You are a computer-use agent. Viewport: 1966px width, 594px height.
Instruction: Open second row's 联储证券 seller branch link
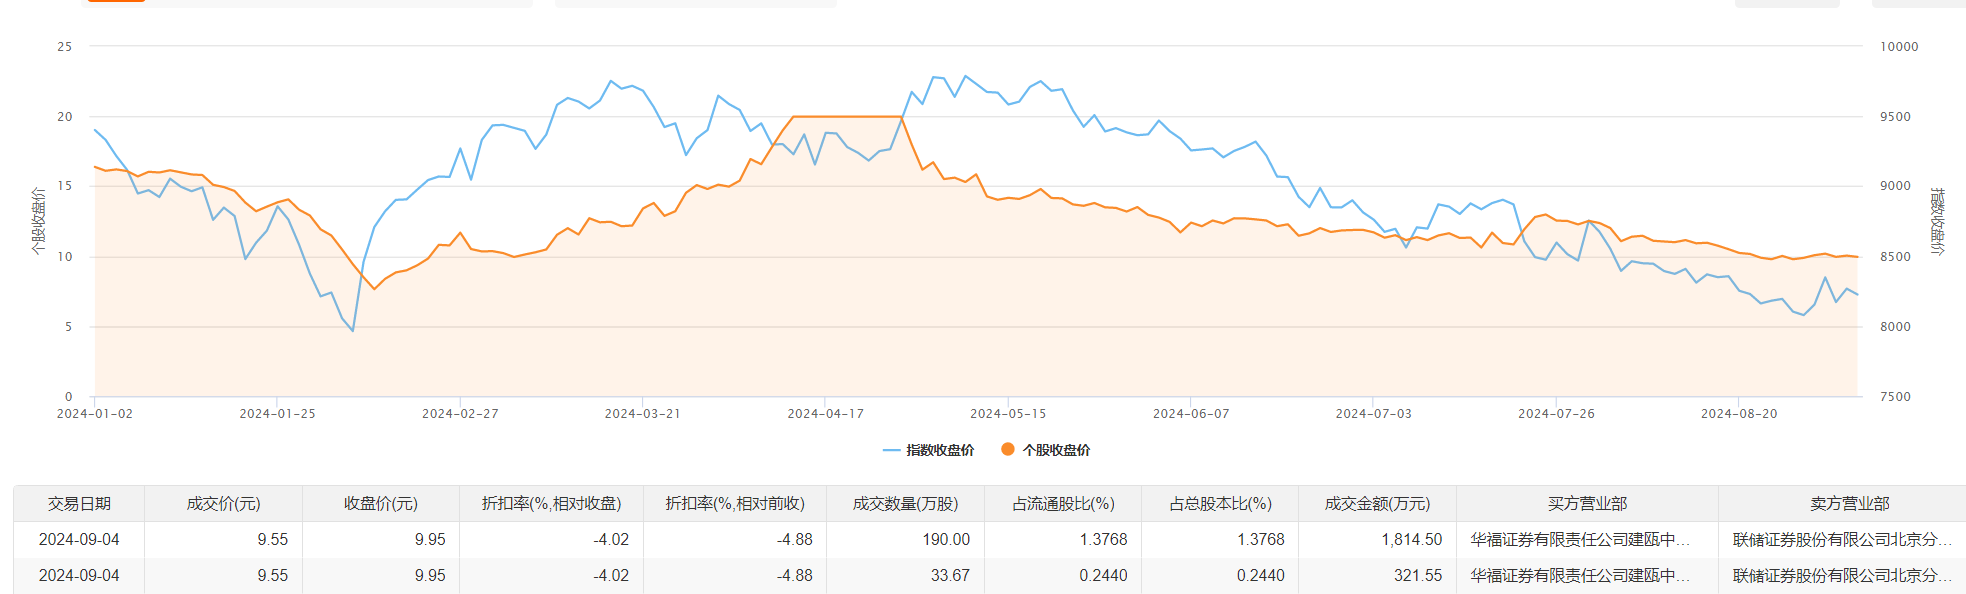(1842, 576)
